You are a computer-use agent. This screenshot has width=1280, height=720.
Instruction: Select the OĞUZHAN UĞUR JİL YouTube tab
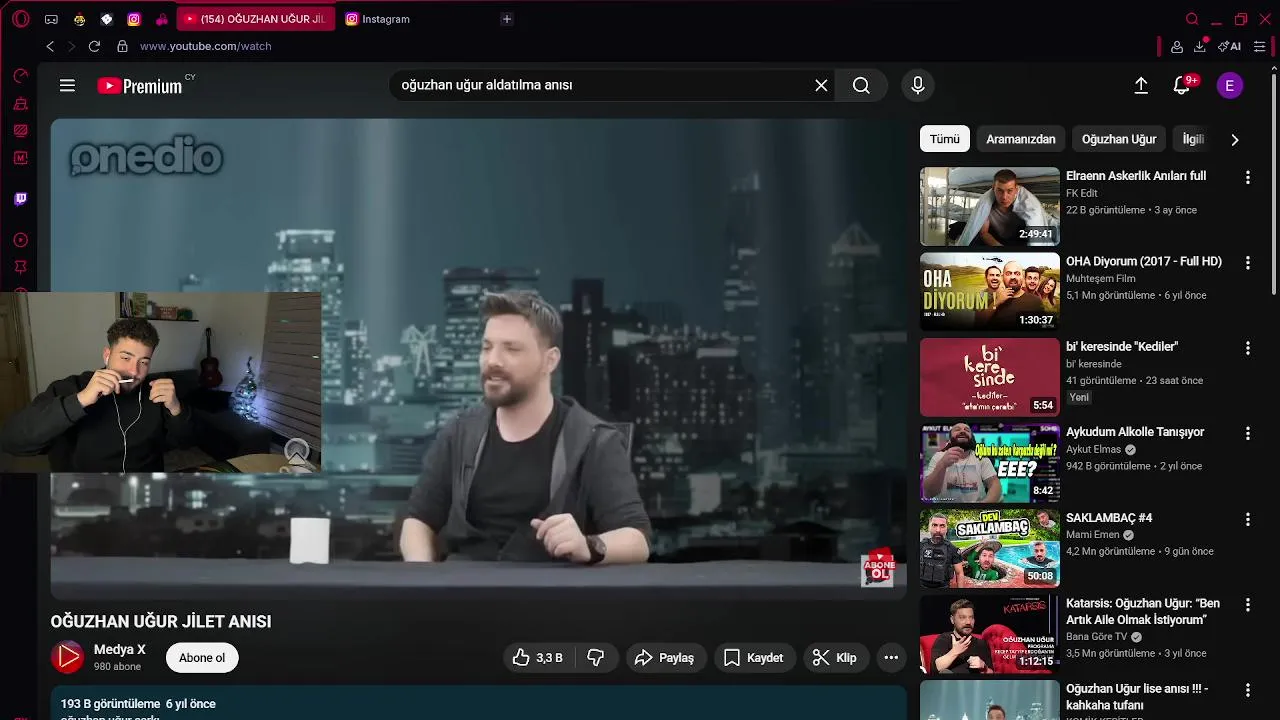click(256, 19)
